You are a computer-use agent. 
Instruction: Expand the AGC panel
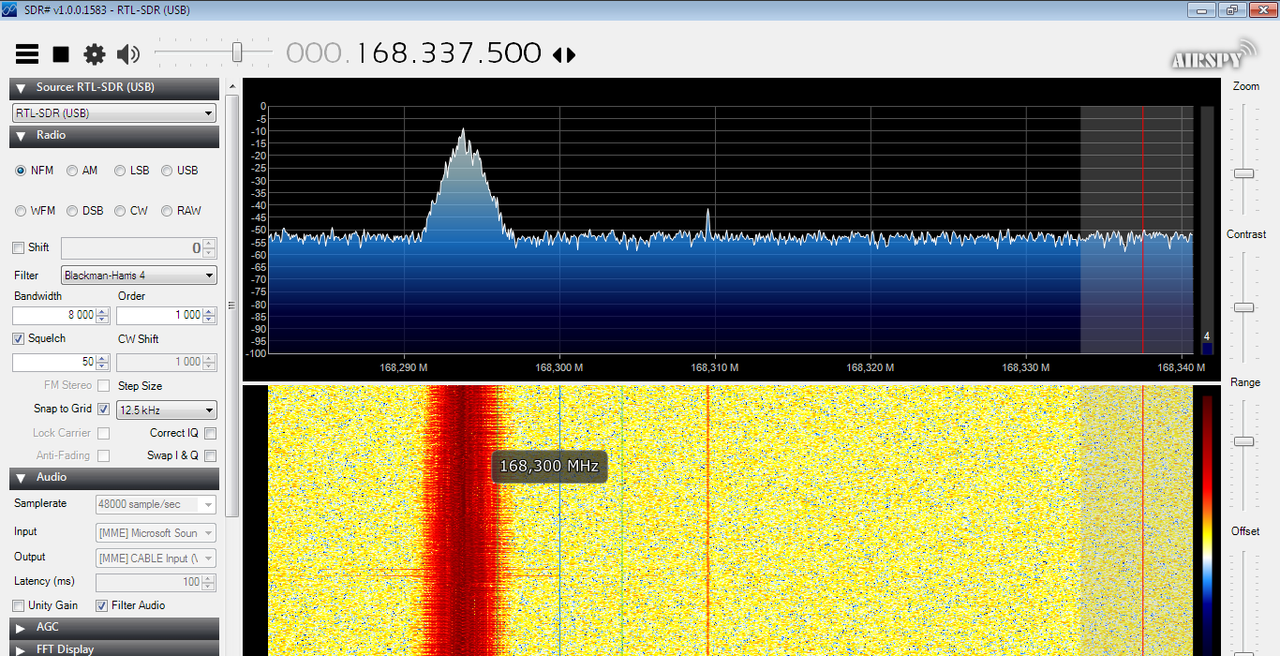(x=114, y=628)
